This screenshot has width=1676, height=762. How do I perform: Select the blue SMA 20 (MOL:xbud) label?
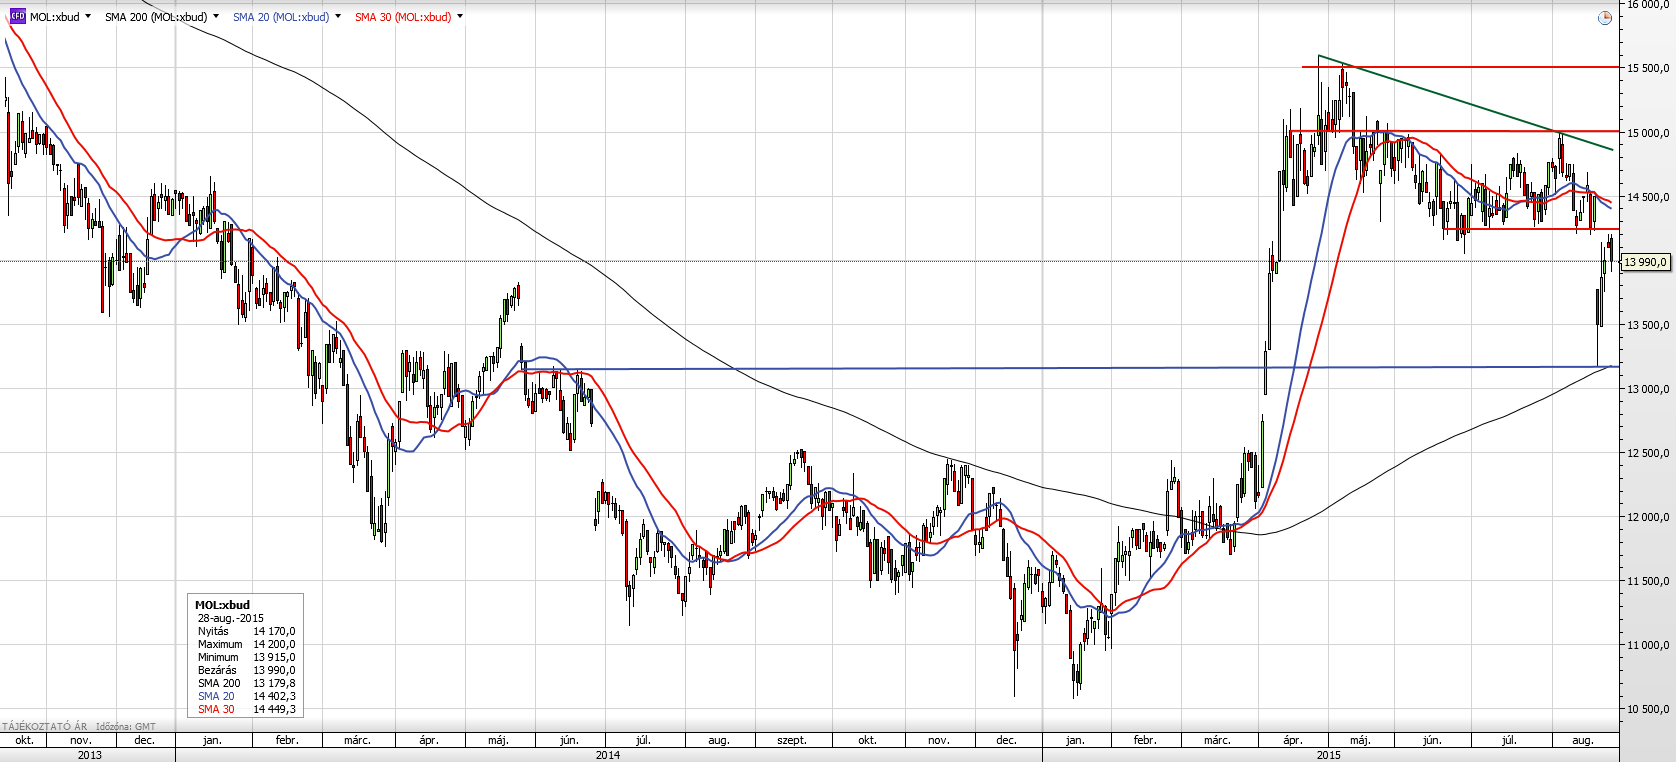pyautogui.click(x=280, y=17)
